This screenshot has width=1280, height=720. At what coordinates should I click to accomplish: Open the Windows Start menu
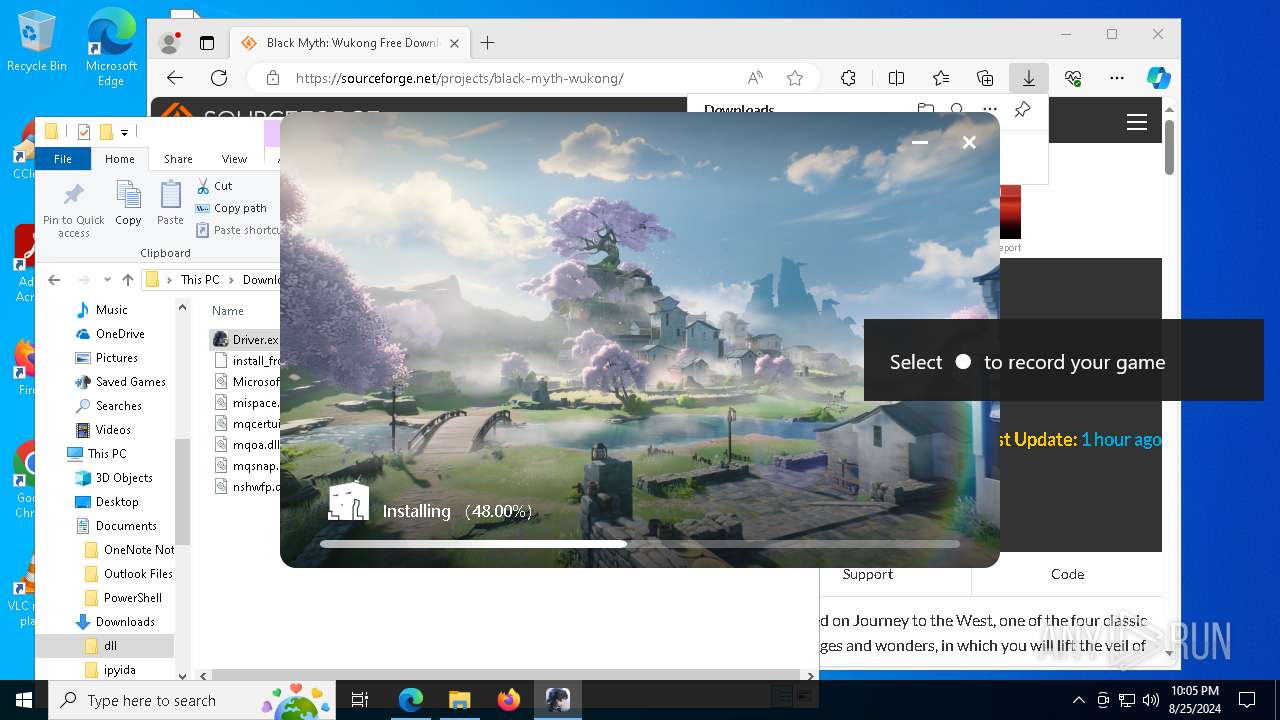click(x=24, y=700)
